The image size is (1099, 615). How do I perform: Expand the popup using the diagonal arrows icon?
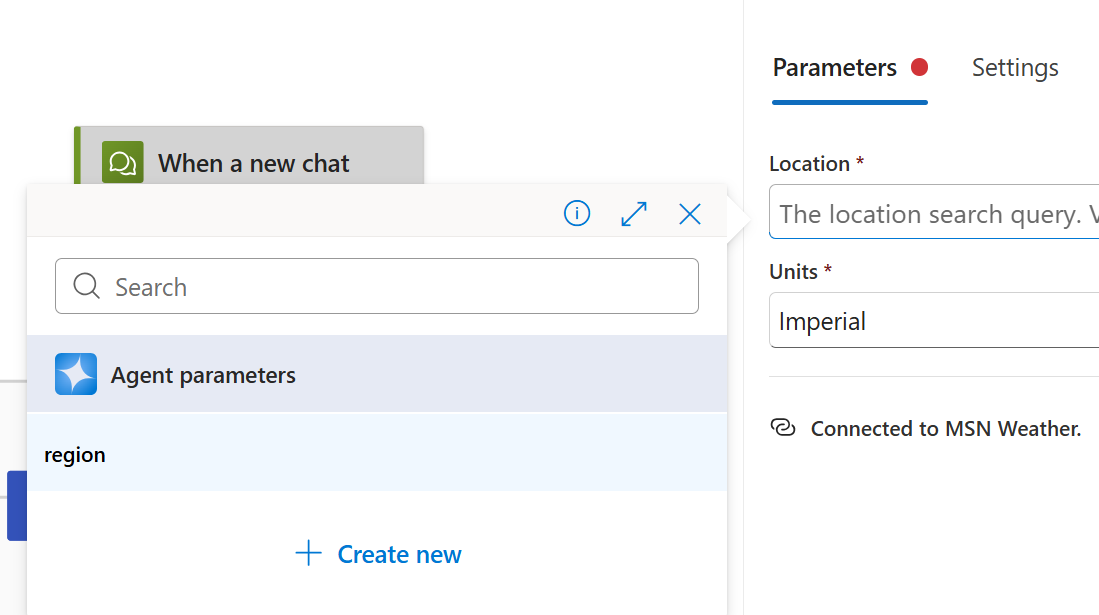click(x=633, y=213)
